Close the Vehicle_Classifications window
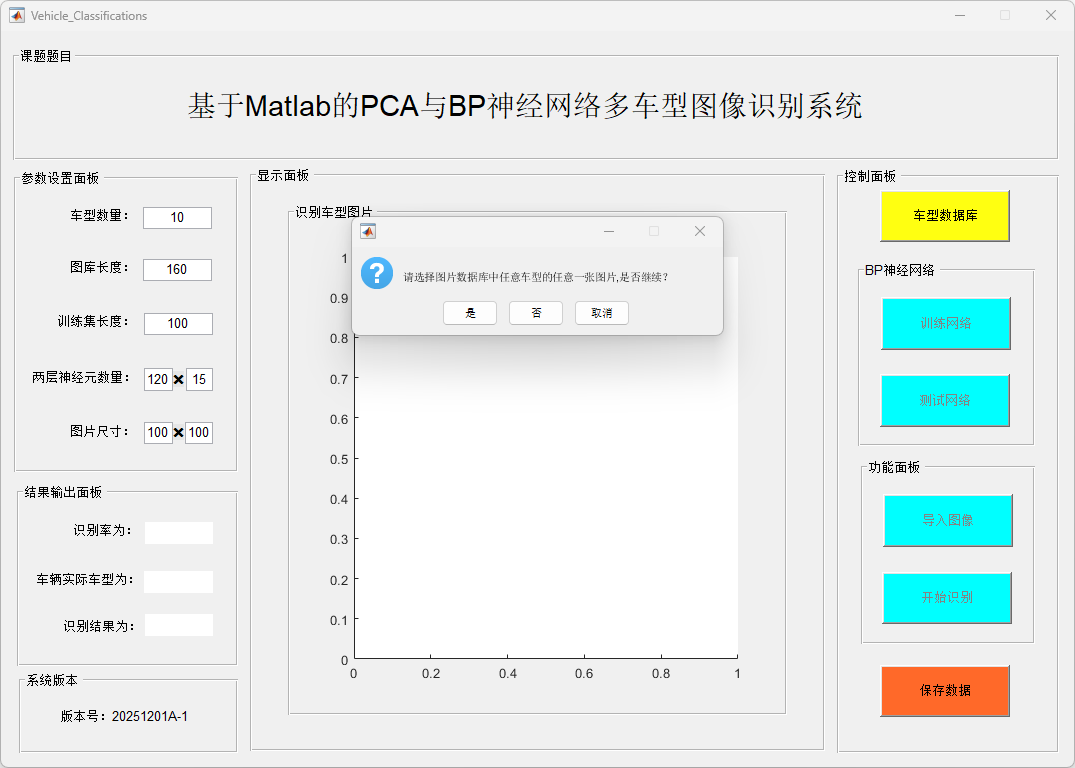Viewport: 1075px width, 768px height. 1050,15
